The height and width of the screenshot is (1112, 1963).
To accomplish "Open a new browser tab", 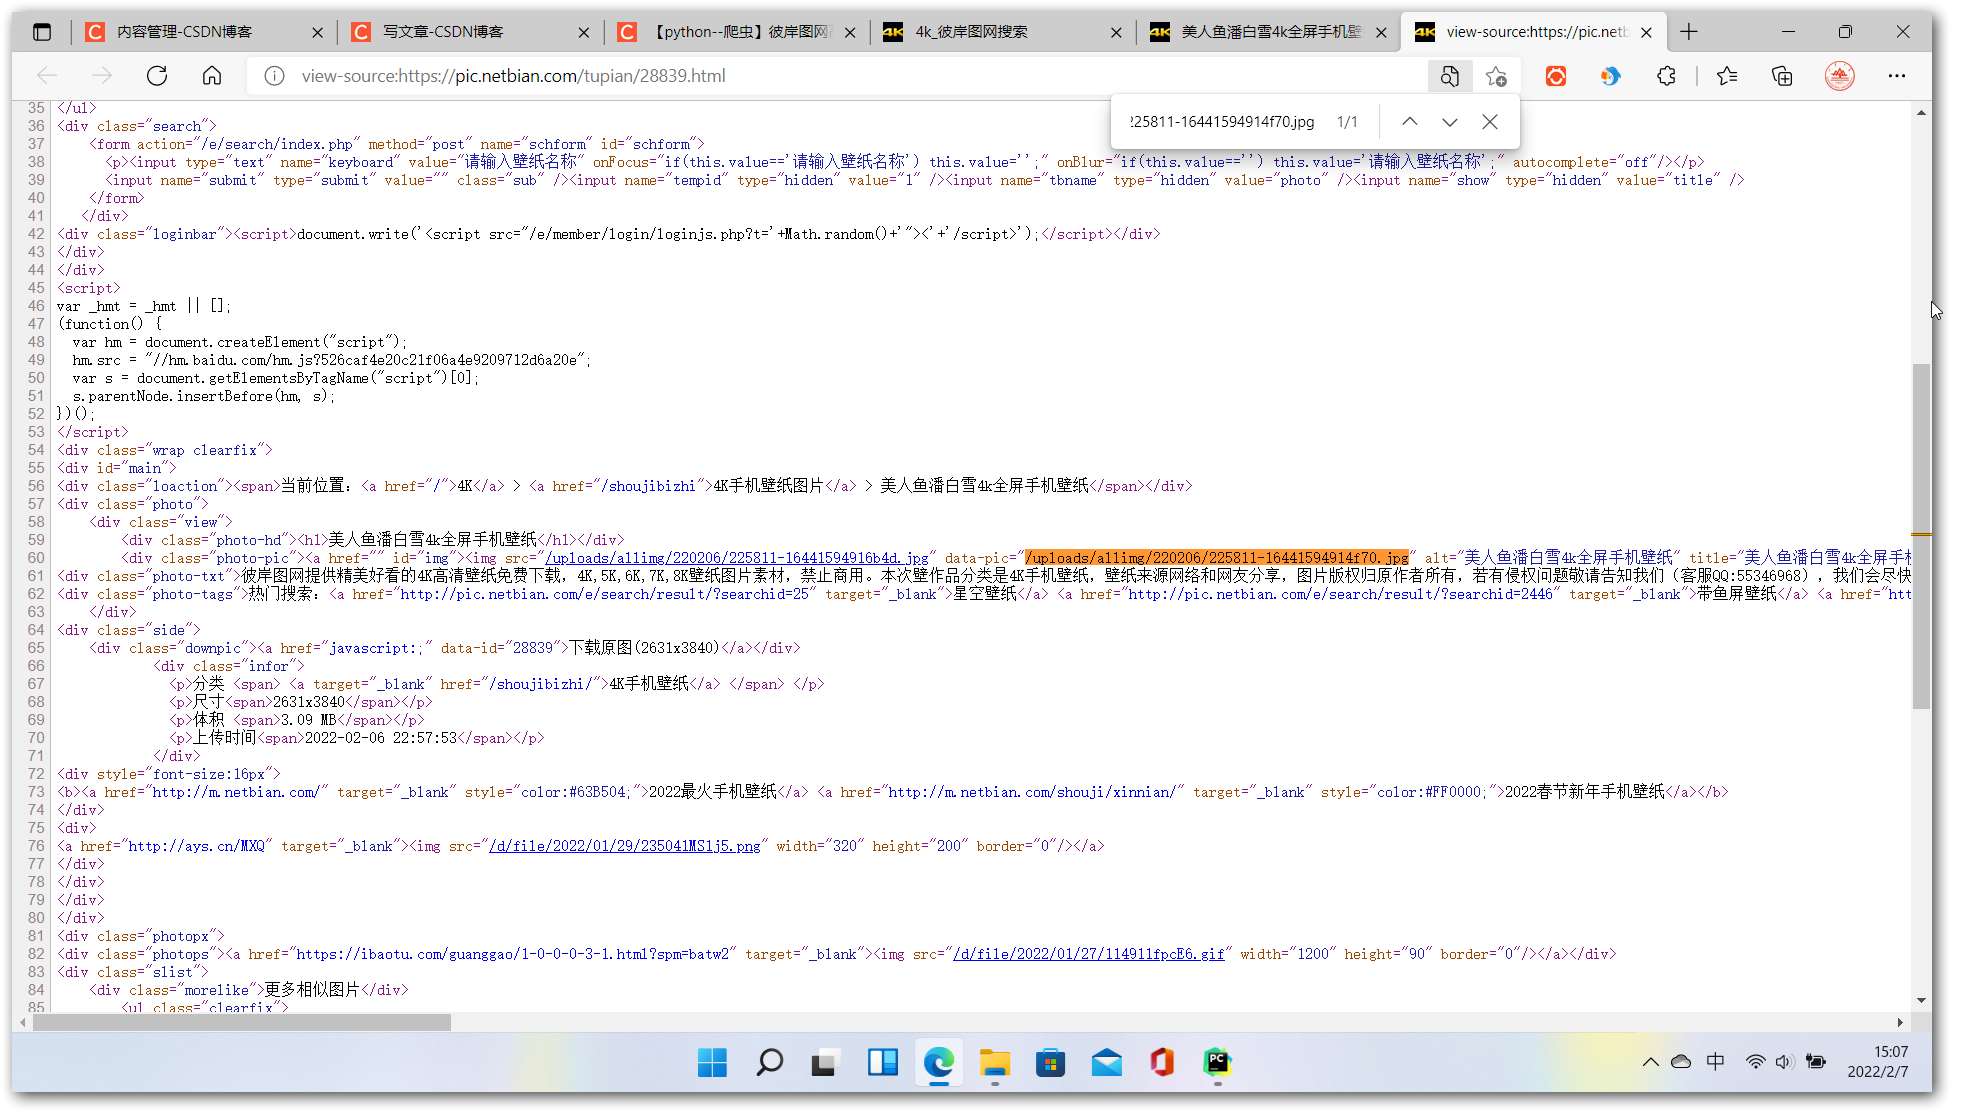I will point(1689,32).
